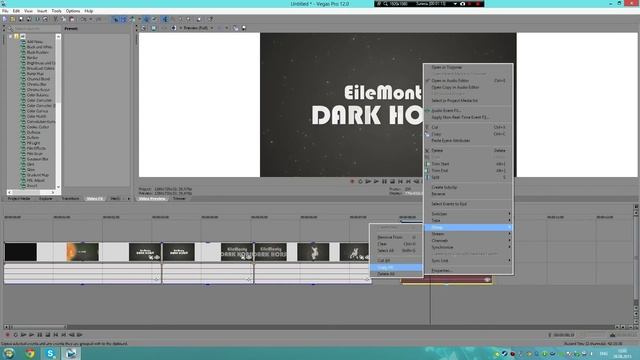This screenshot has height=360, width=640.
Task: Click the arrow to show more panel tabs
Action: coord(128,199)
